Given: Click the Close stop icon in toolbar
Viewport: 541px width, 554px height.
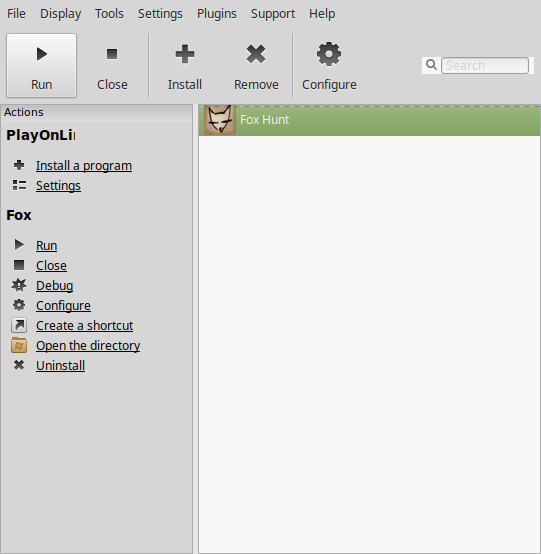Looking at the screenshot, I should tap(112, 54).
